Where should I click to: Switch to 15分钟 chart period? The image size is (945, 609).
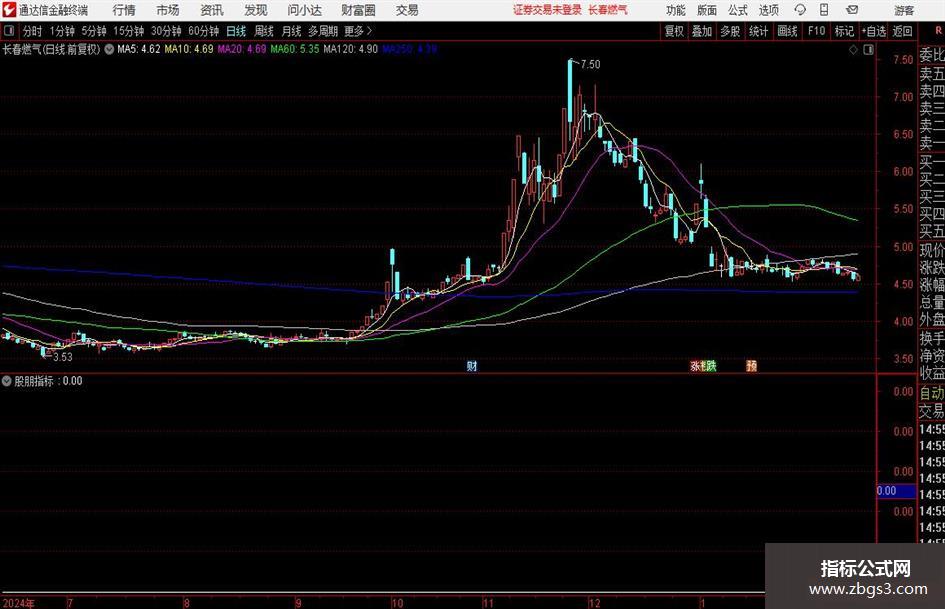coord(129,31)
